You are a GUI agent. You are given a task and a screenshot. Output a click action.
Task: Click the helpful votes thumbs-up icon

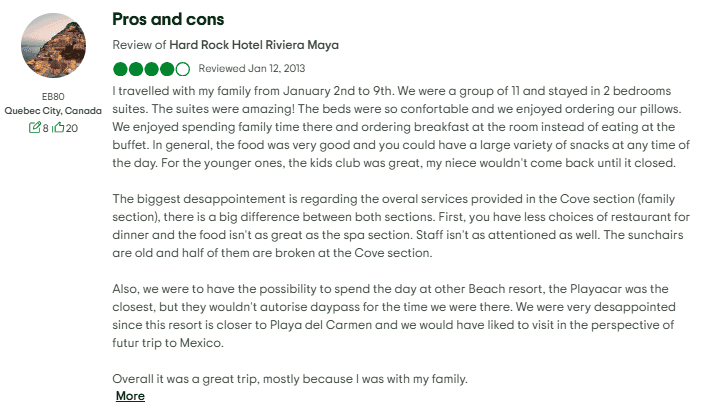(x=59, y=128)
